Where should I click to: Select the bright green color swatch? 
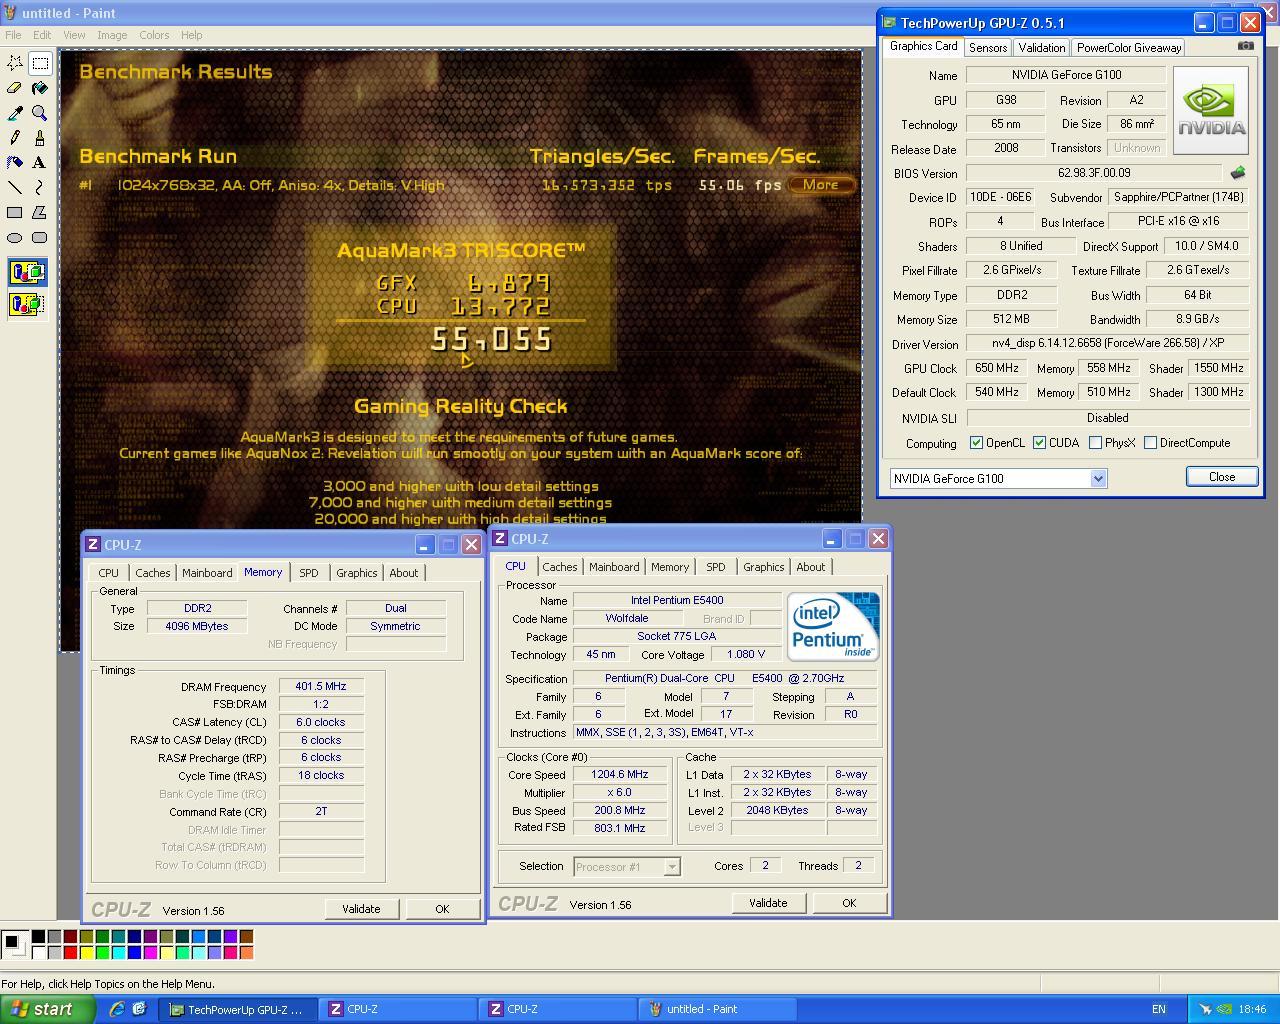click(x=102, y=952)
